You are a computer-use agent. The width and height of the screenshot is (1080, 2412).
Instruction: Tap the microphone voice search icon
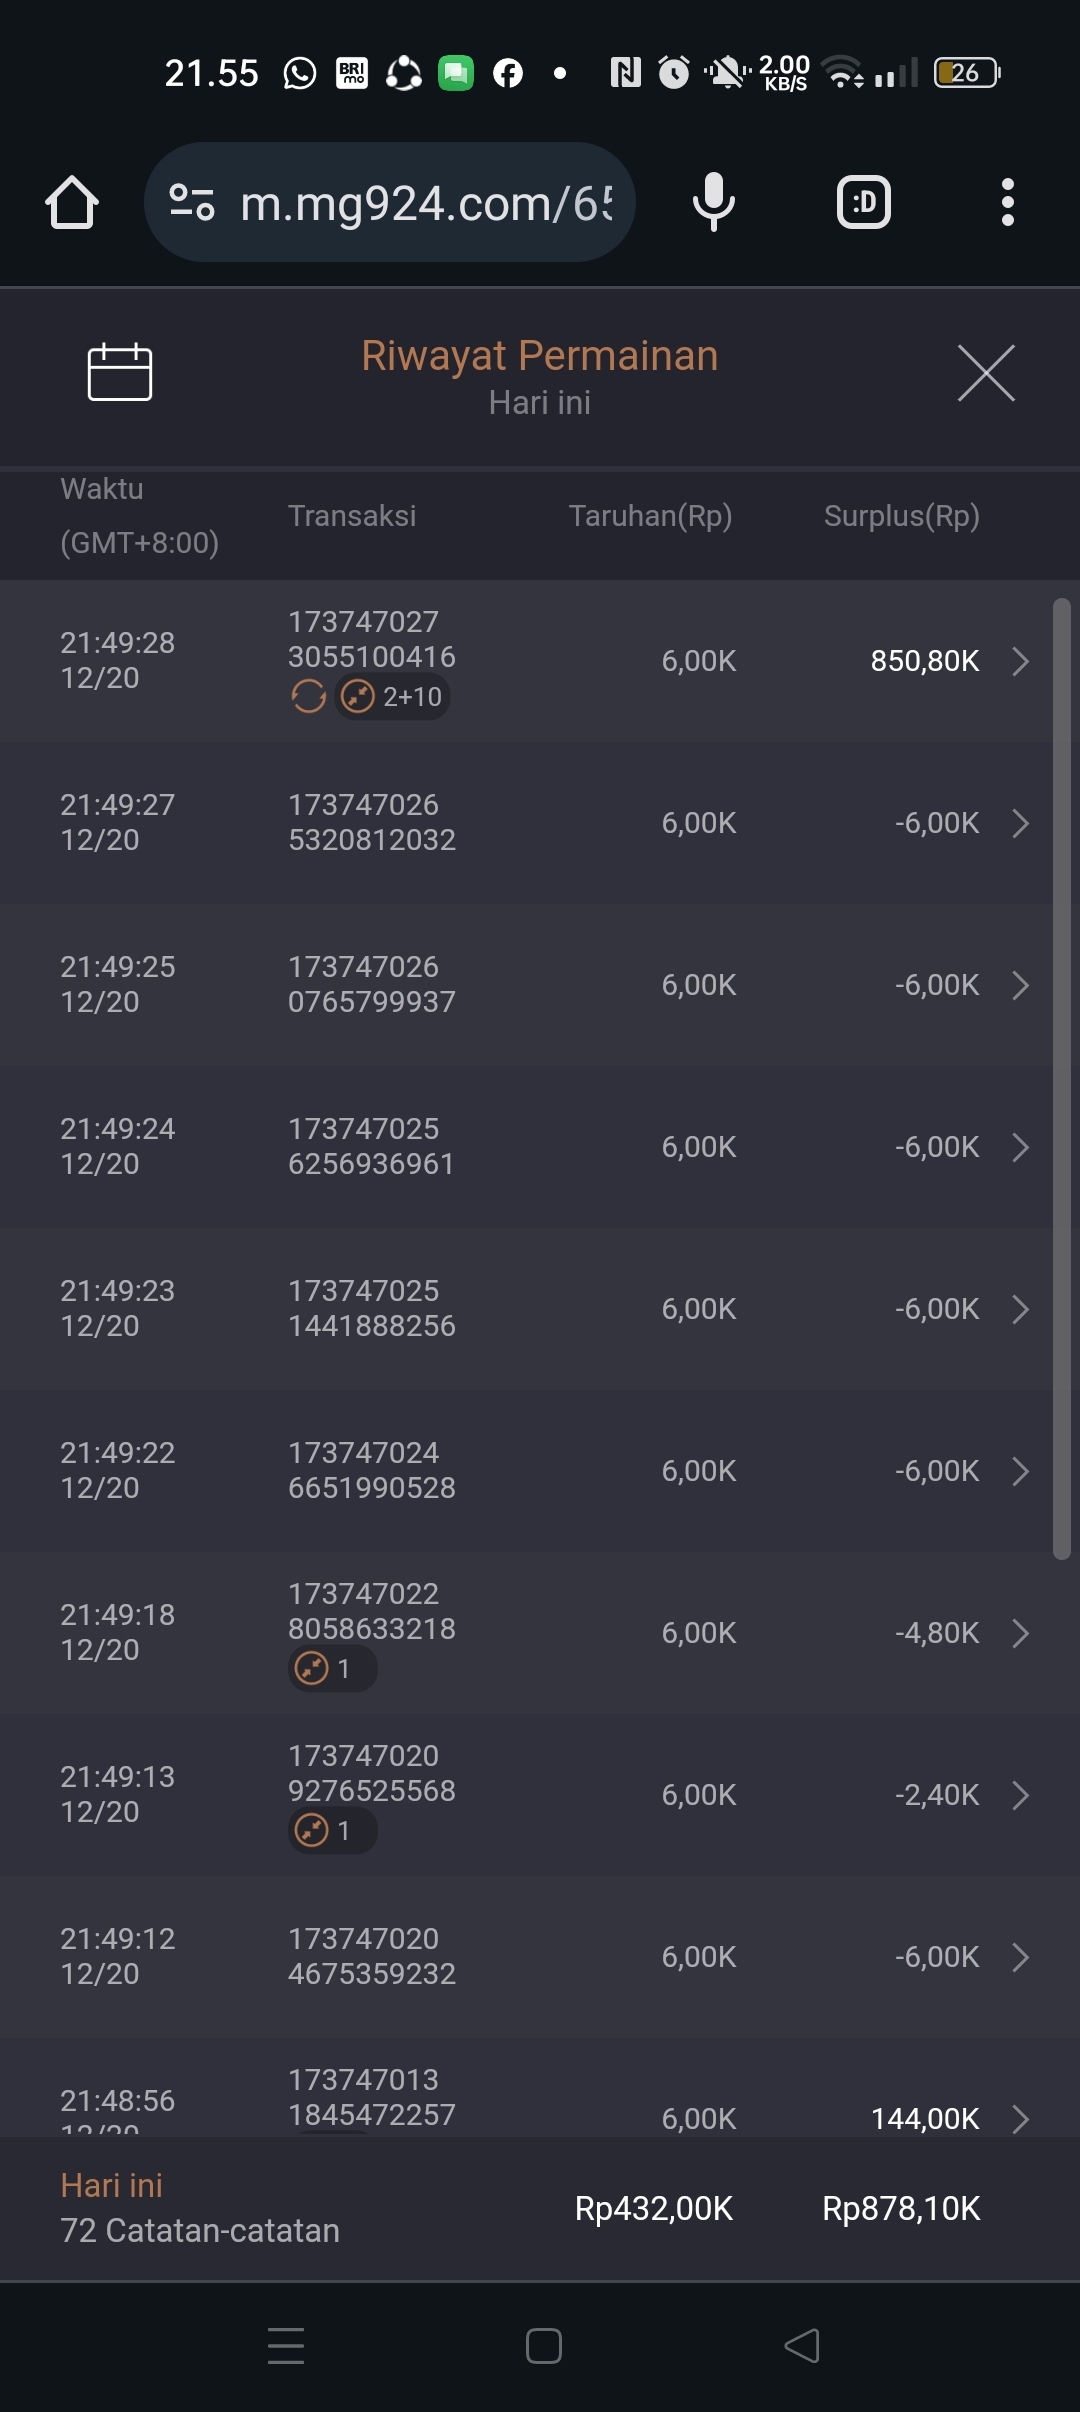[x=713, y=202]
